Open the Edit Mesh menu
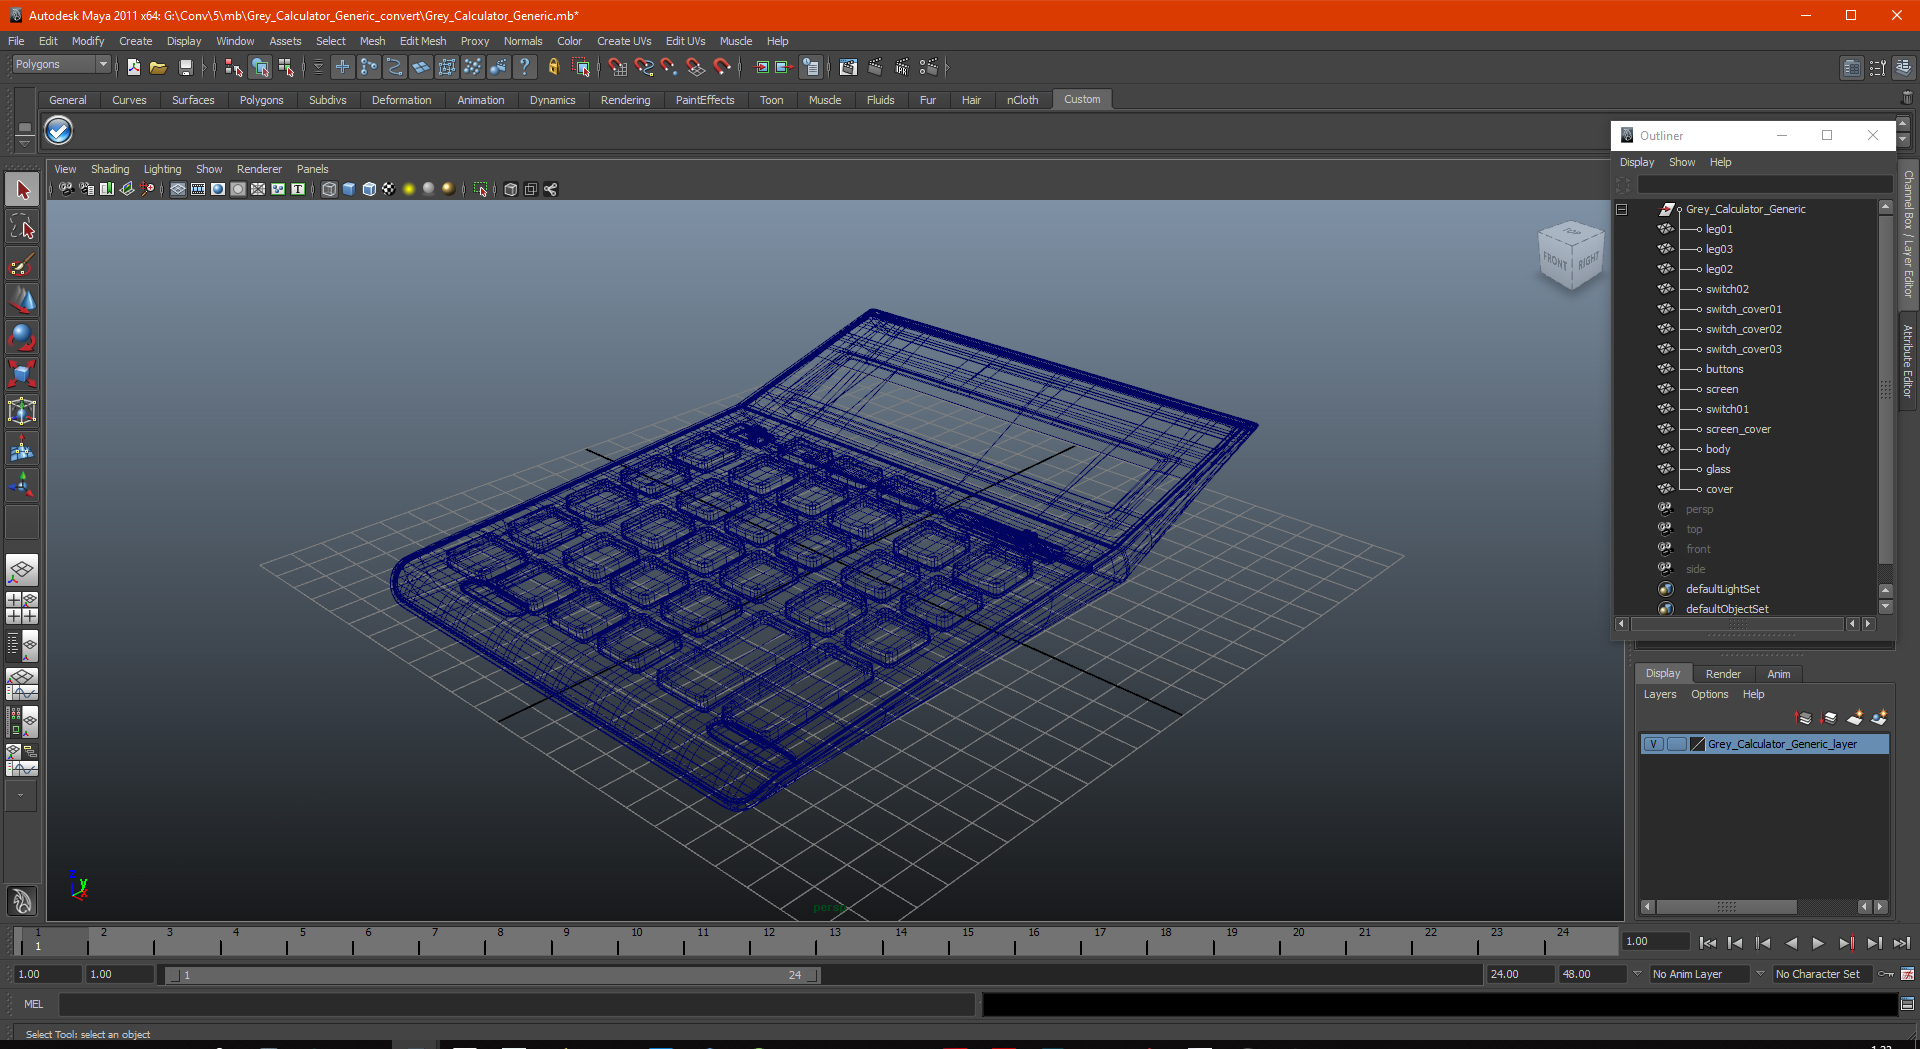 [423, 41]
